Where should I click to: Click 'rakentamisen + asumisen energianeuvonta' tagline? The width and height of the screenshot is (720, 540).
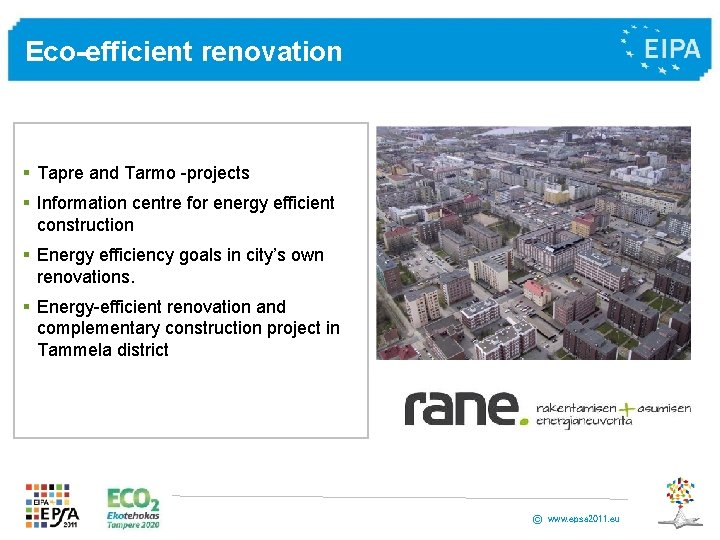click(x=613, y=414)
